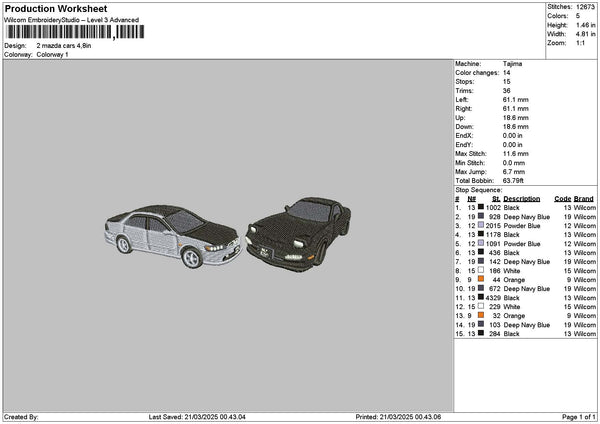Select the white swatch in stop 8
The image size is (600, 424).
click(x=481, y=270)
